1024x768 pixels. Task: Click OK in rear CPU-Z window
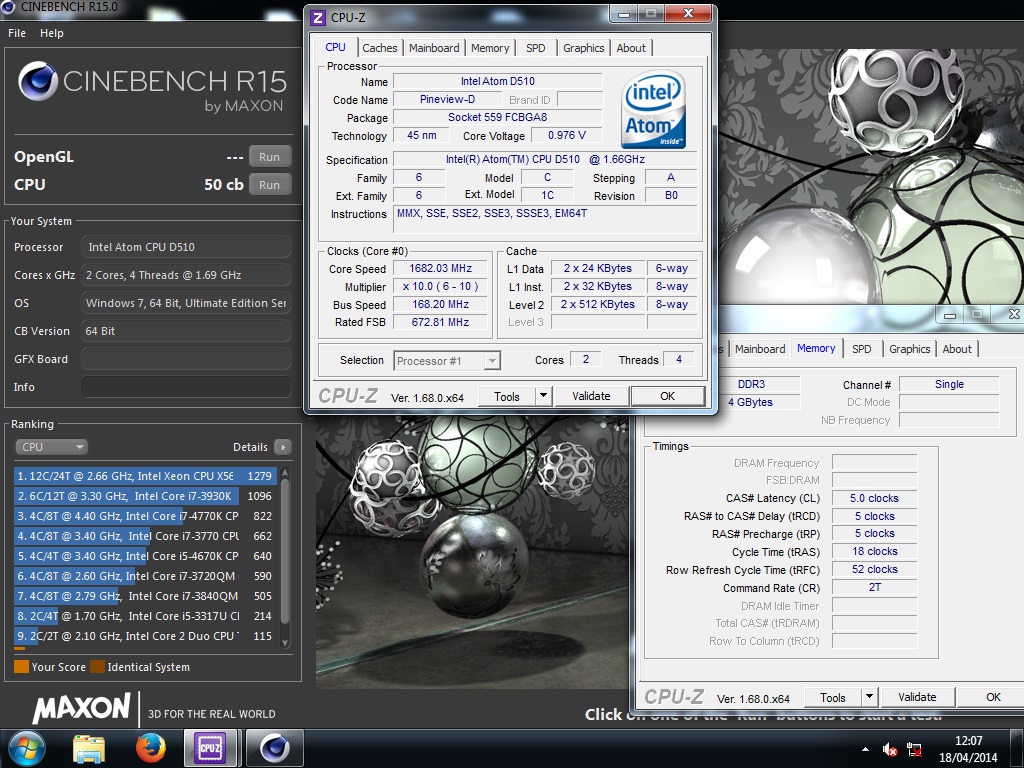coord(993,697)
